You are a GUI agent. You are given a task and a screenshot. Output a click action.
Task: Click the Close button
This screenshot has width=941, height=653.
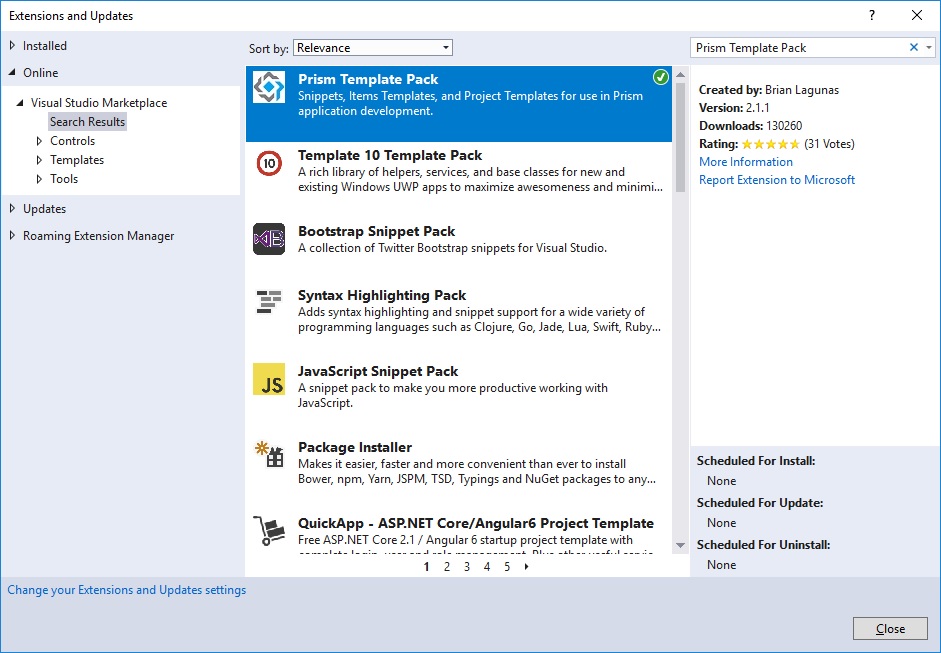890,628
